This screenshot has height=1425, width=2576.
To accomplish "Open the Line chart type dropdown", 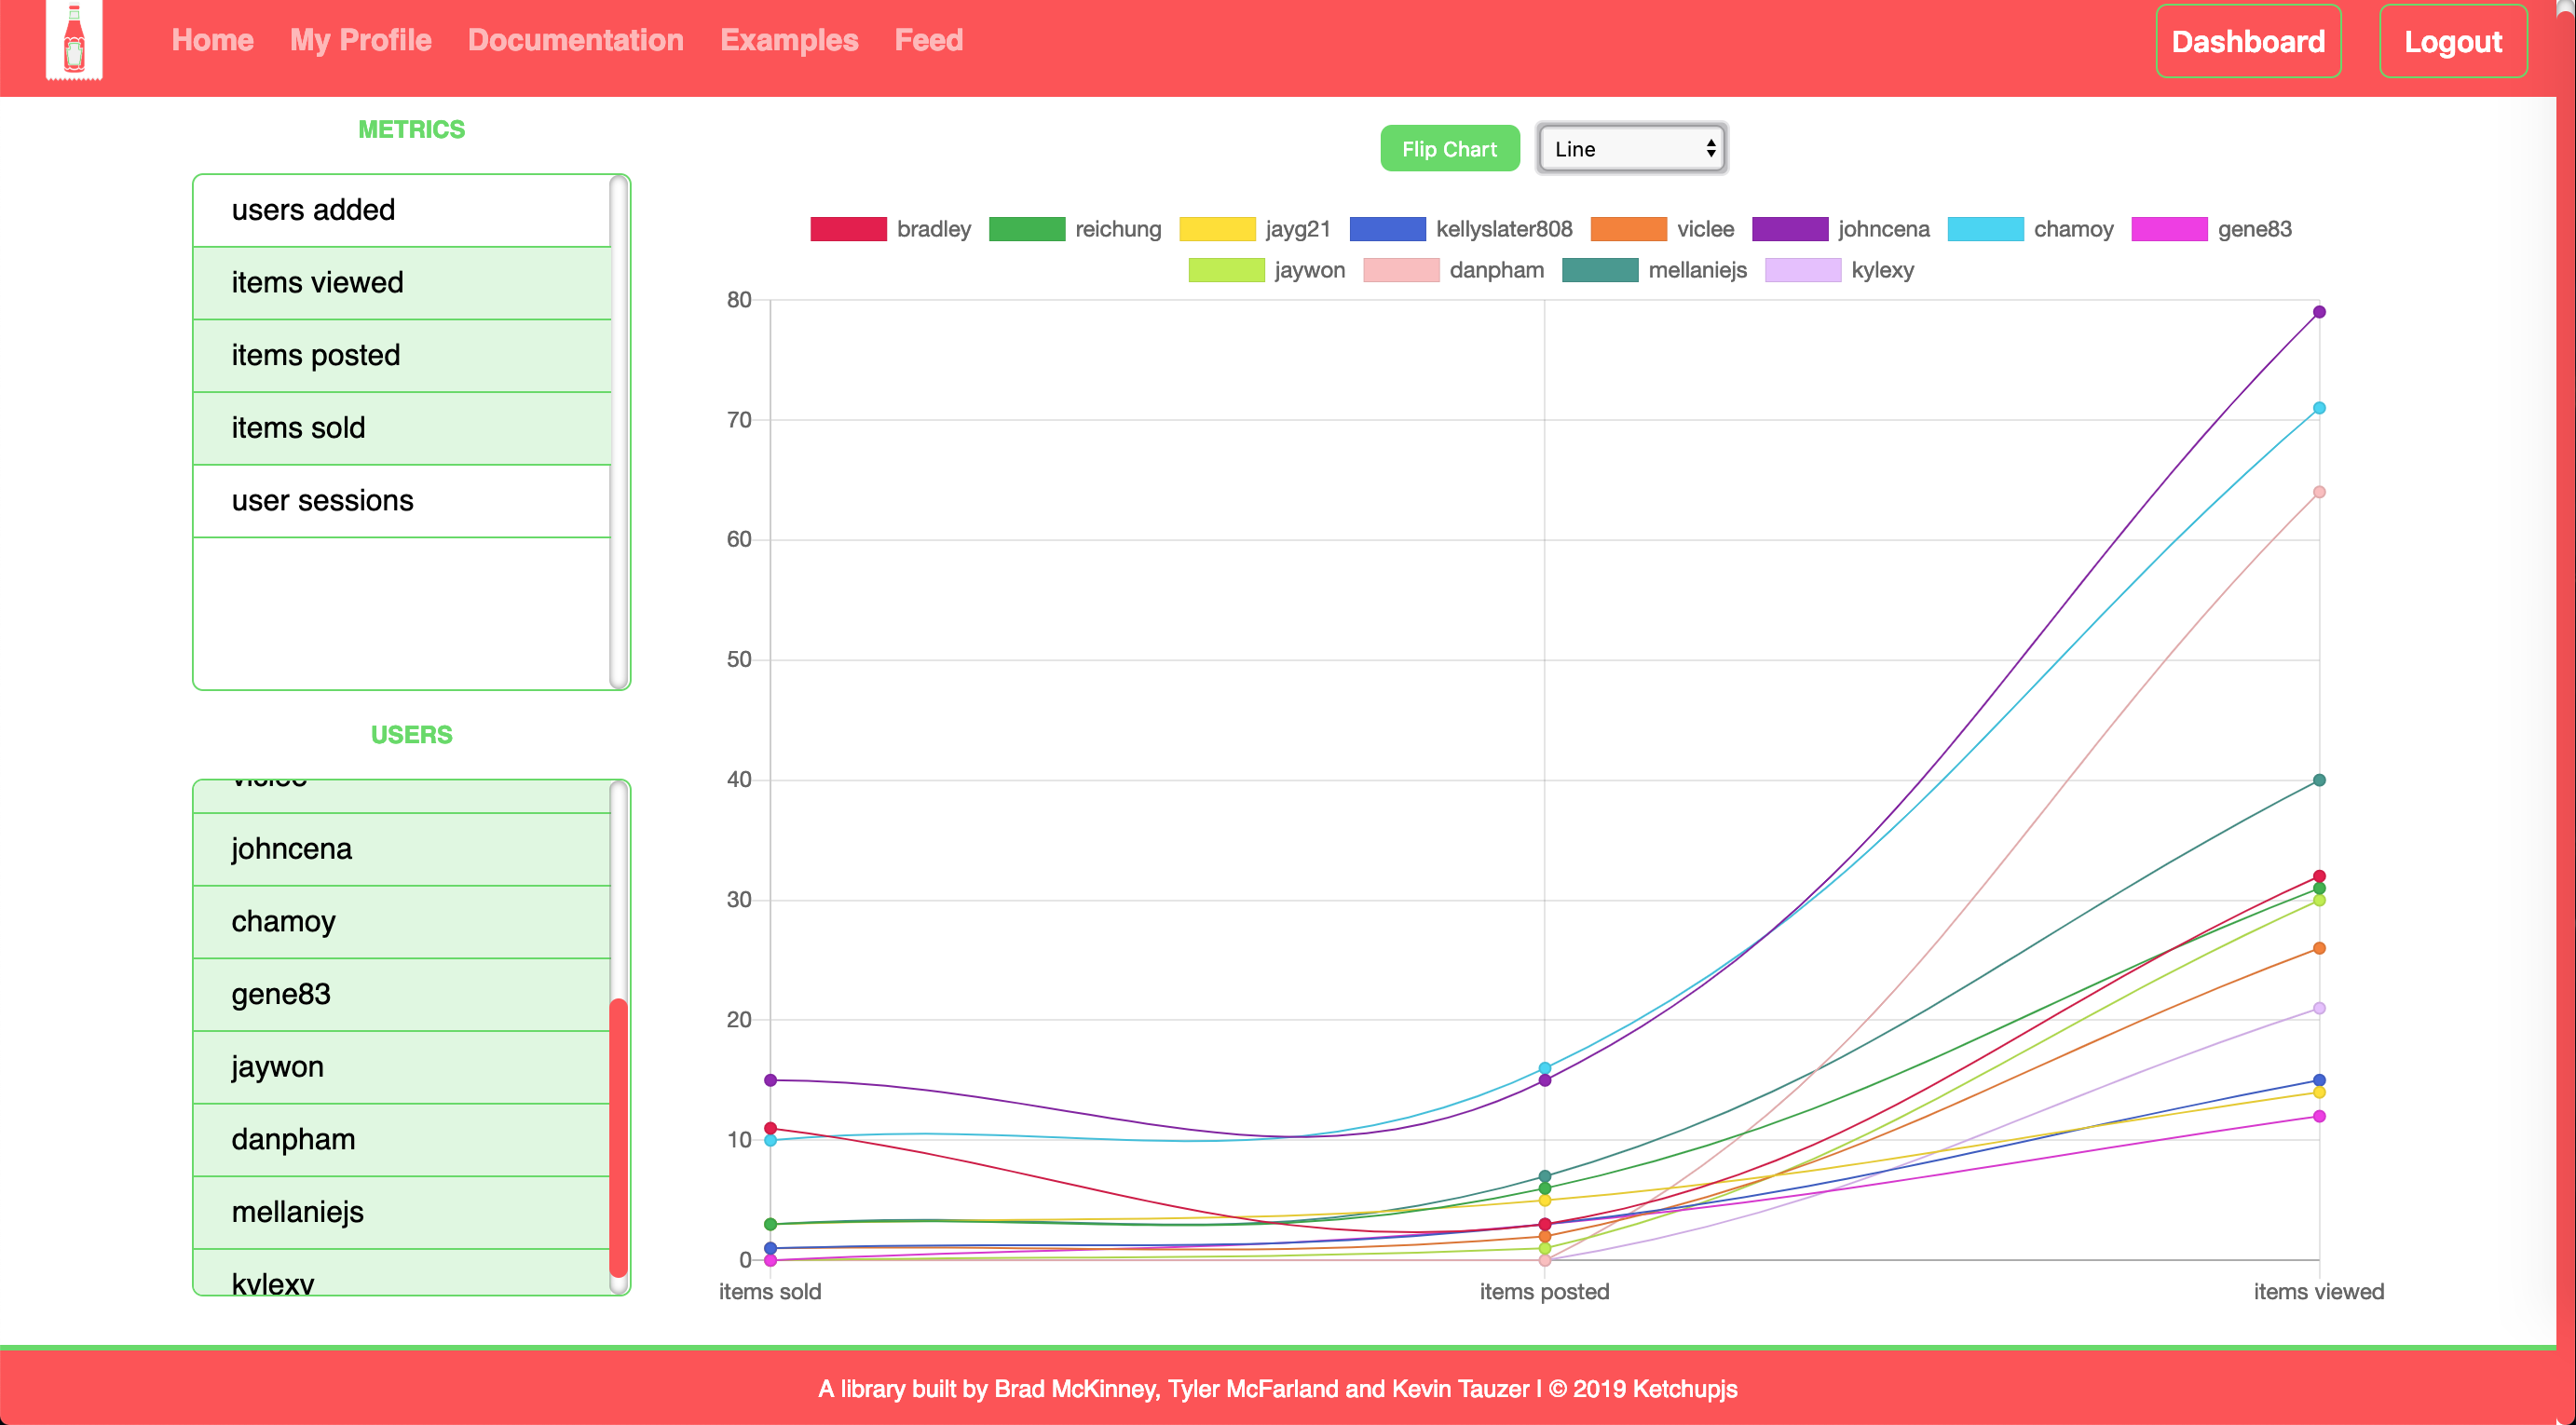I will tap(1631, 149).
